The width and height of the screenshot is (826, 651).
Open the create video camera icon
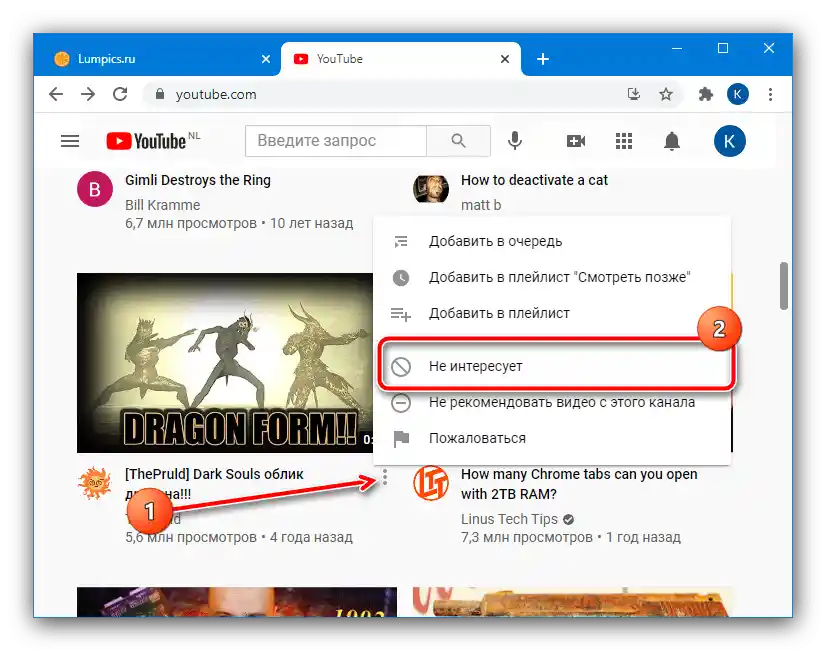point(576,141)
